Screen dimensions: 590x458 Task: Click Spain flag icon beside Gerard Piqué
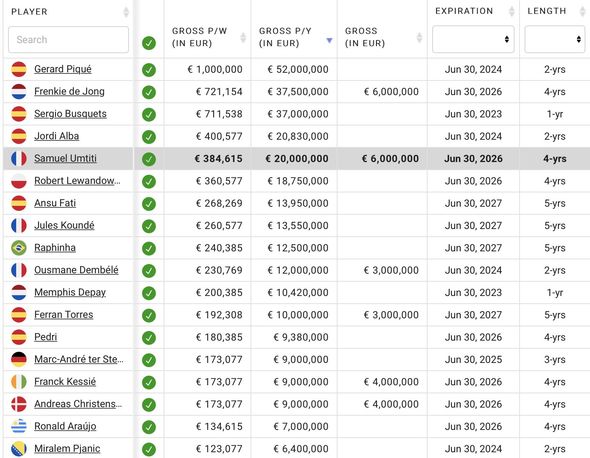tap(19, 69)
